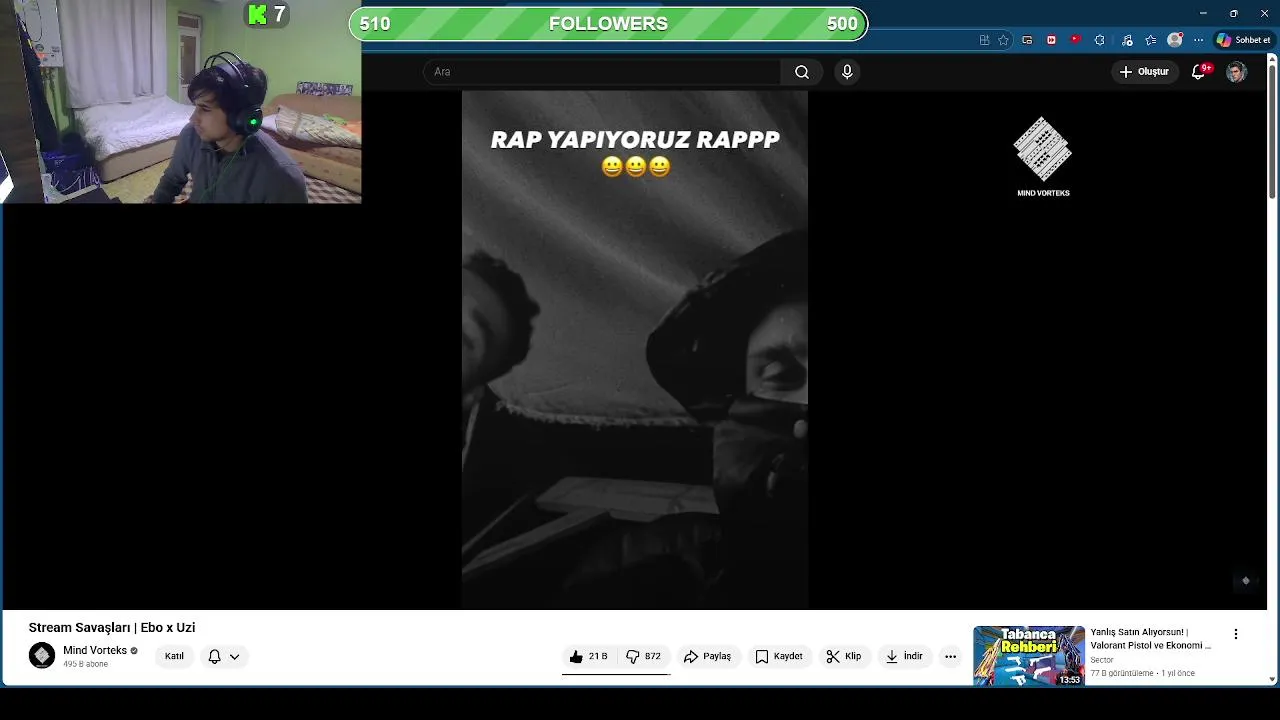
Task: Click the 495 B abone subscriber count
Action: pyautogui.click(x=85, y=664)
